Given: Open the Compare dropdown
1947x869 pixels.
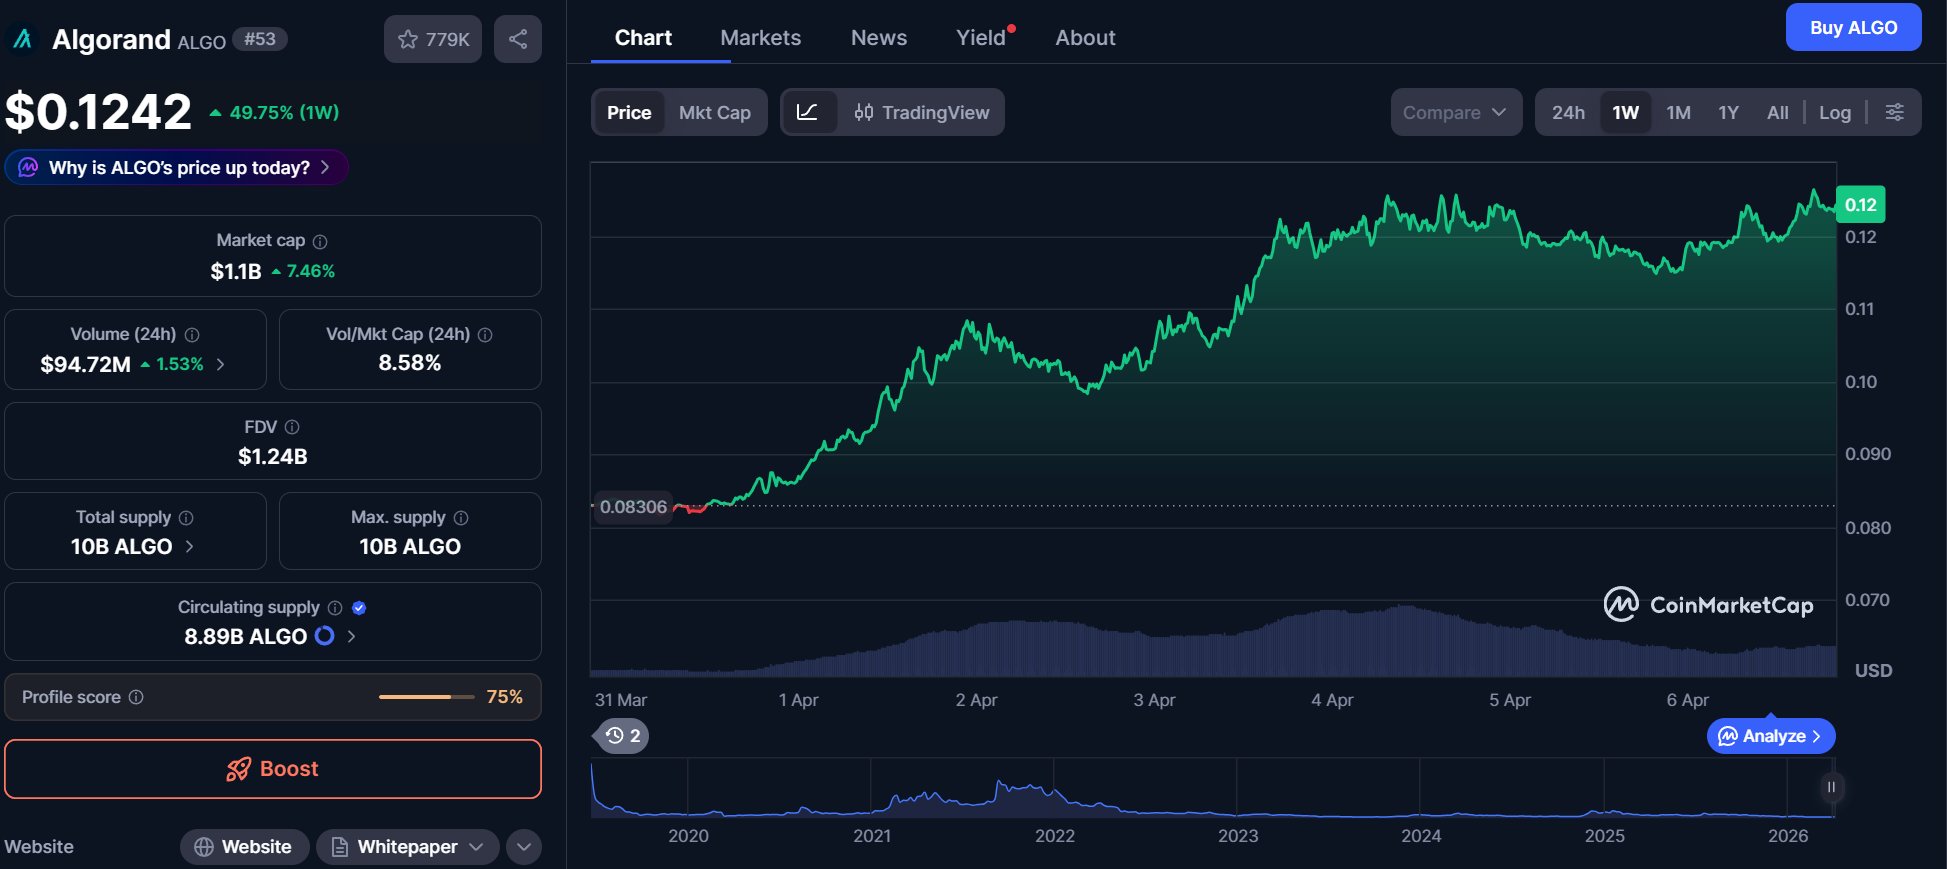Looking at the screenshot, I should [x=1455, y=112].
